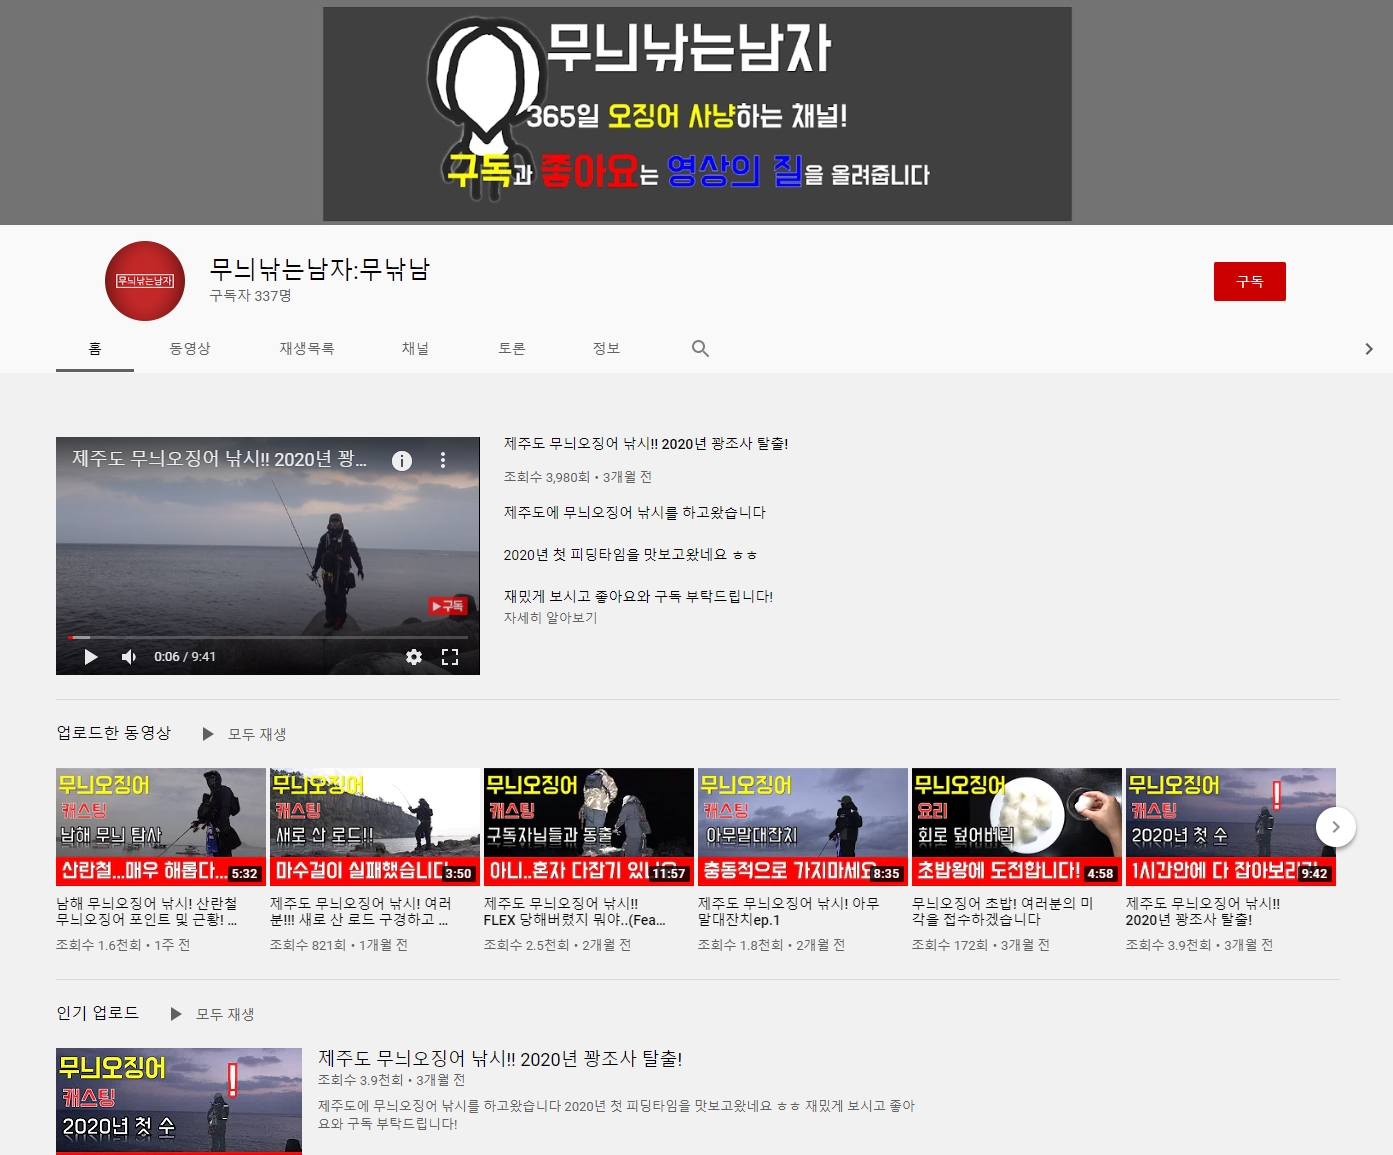The height and width of the screenshot is (1155, 1393).
Task: Show next uploaded videos with carousel arrow
Action: [1335, 827]
